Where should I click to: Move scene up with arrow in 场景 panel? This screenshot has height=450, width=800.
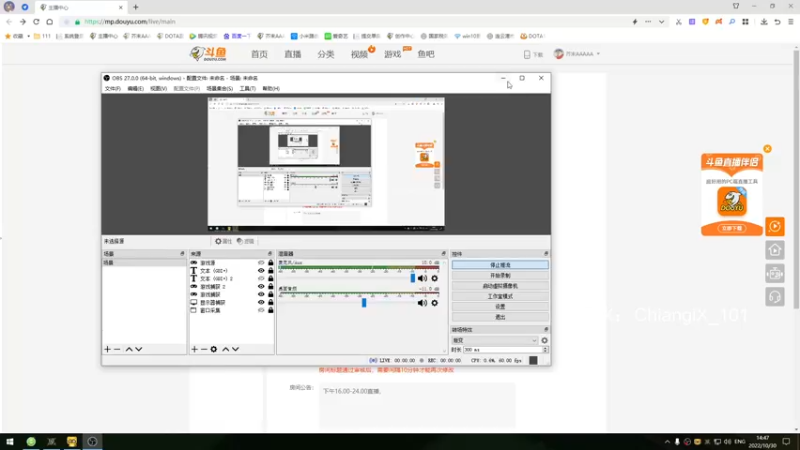tap(129, 349)
